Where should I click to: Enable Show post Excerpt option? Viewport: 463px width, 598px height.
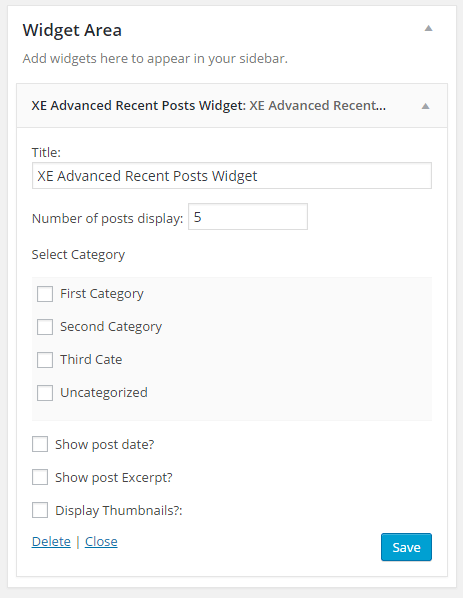[x=40, y=477]
